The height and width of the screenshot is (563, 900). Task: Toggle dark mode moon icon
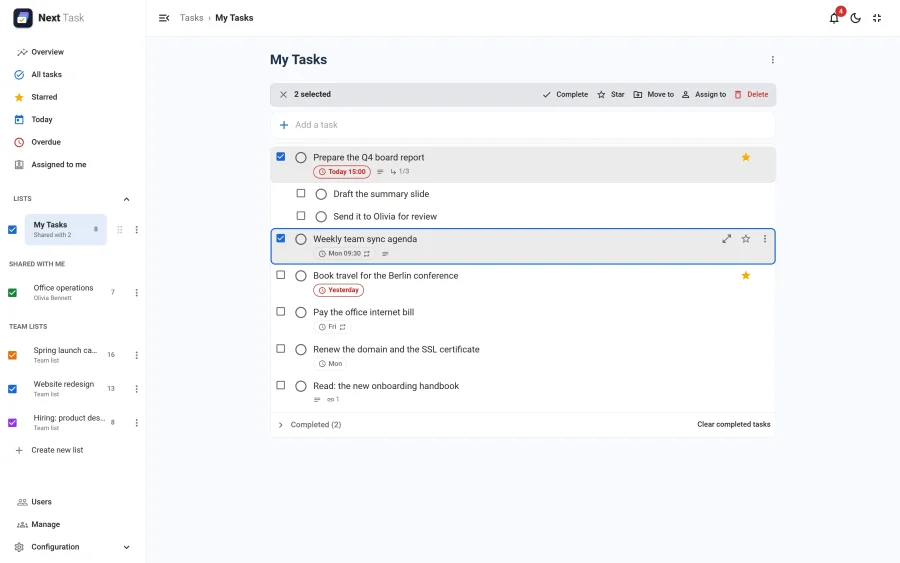click(855, 18)
